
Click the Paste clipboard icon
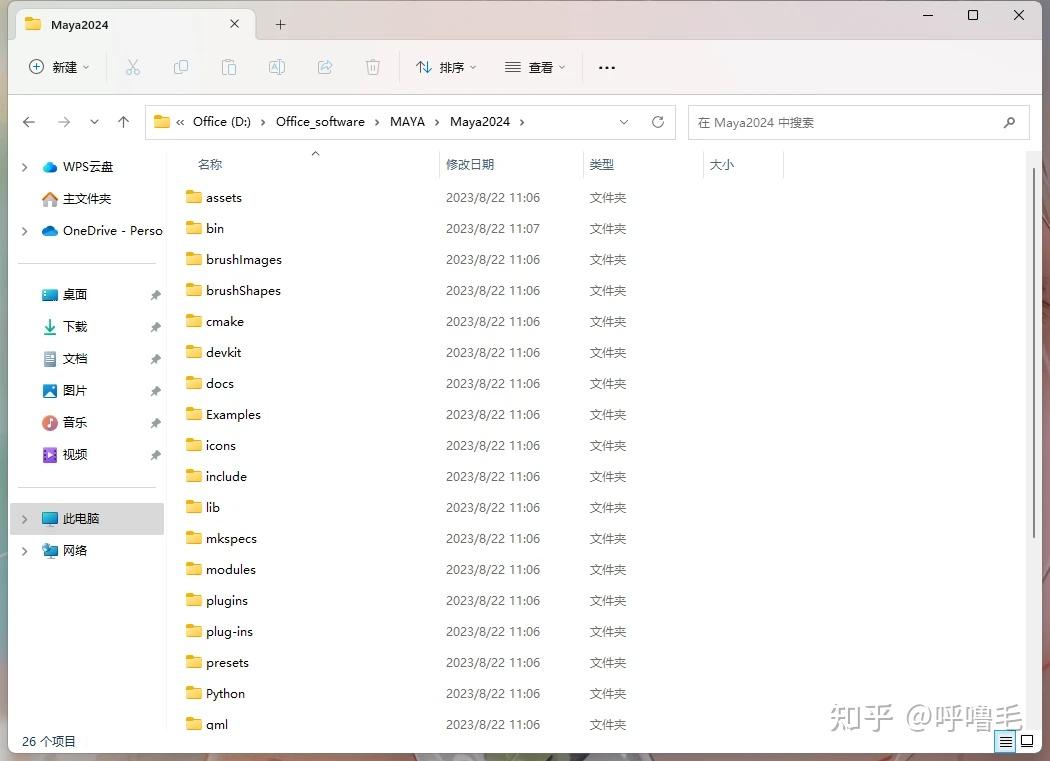(229, 67)
